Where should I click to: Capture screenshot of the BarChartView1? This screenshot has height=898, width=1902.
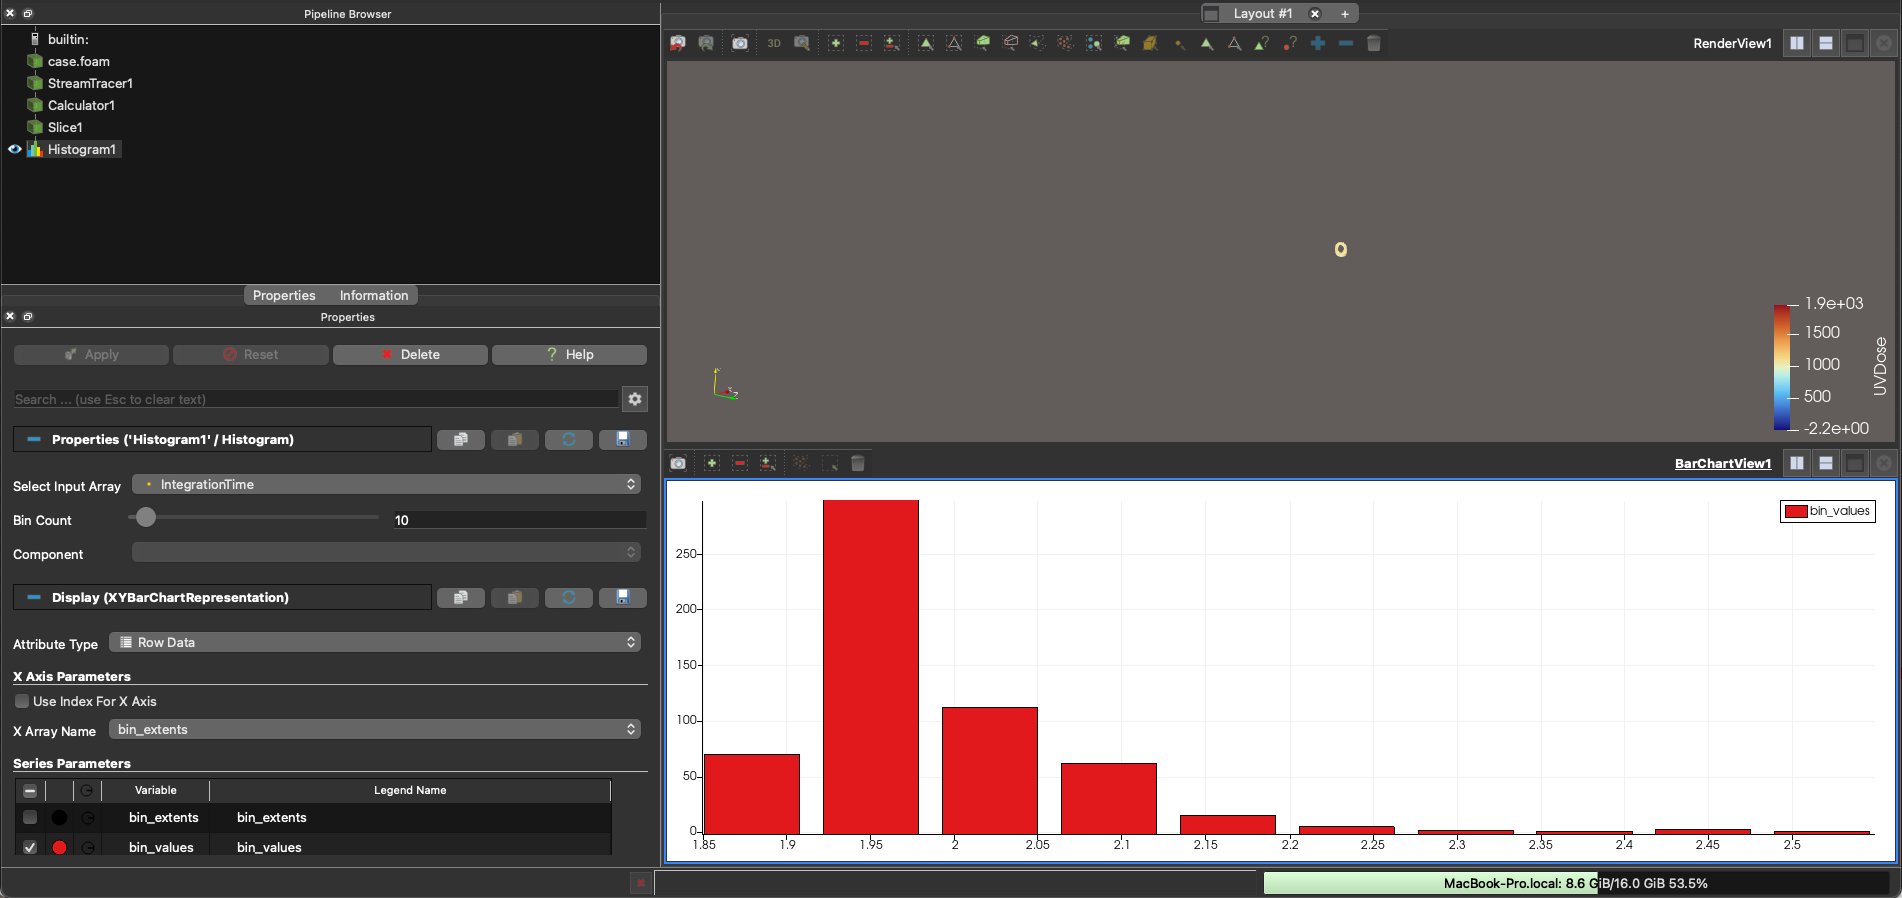(678, 463)
